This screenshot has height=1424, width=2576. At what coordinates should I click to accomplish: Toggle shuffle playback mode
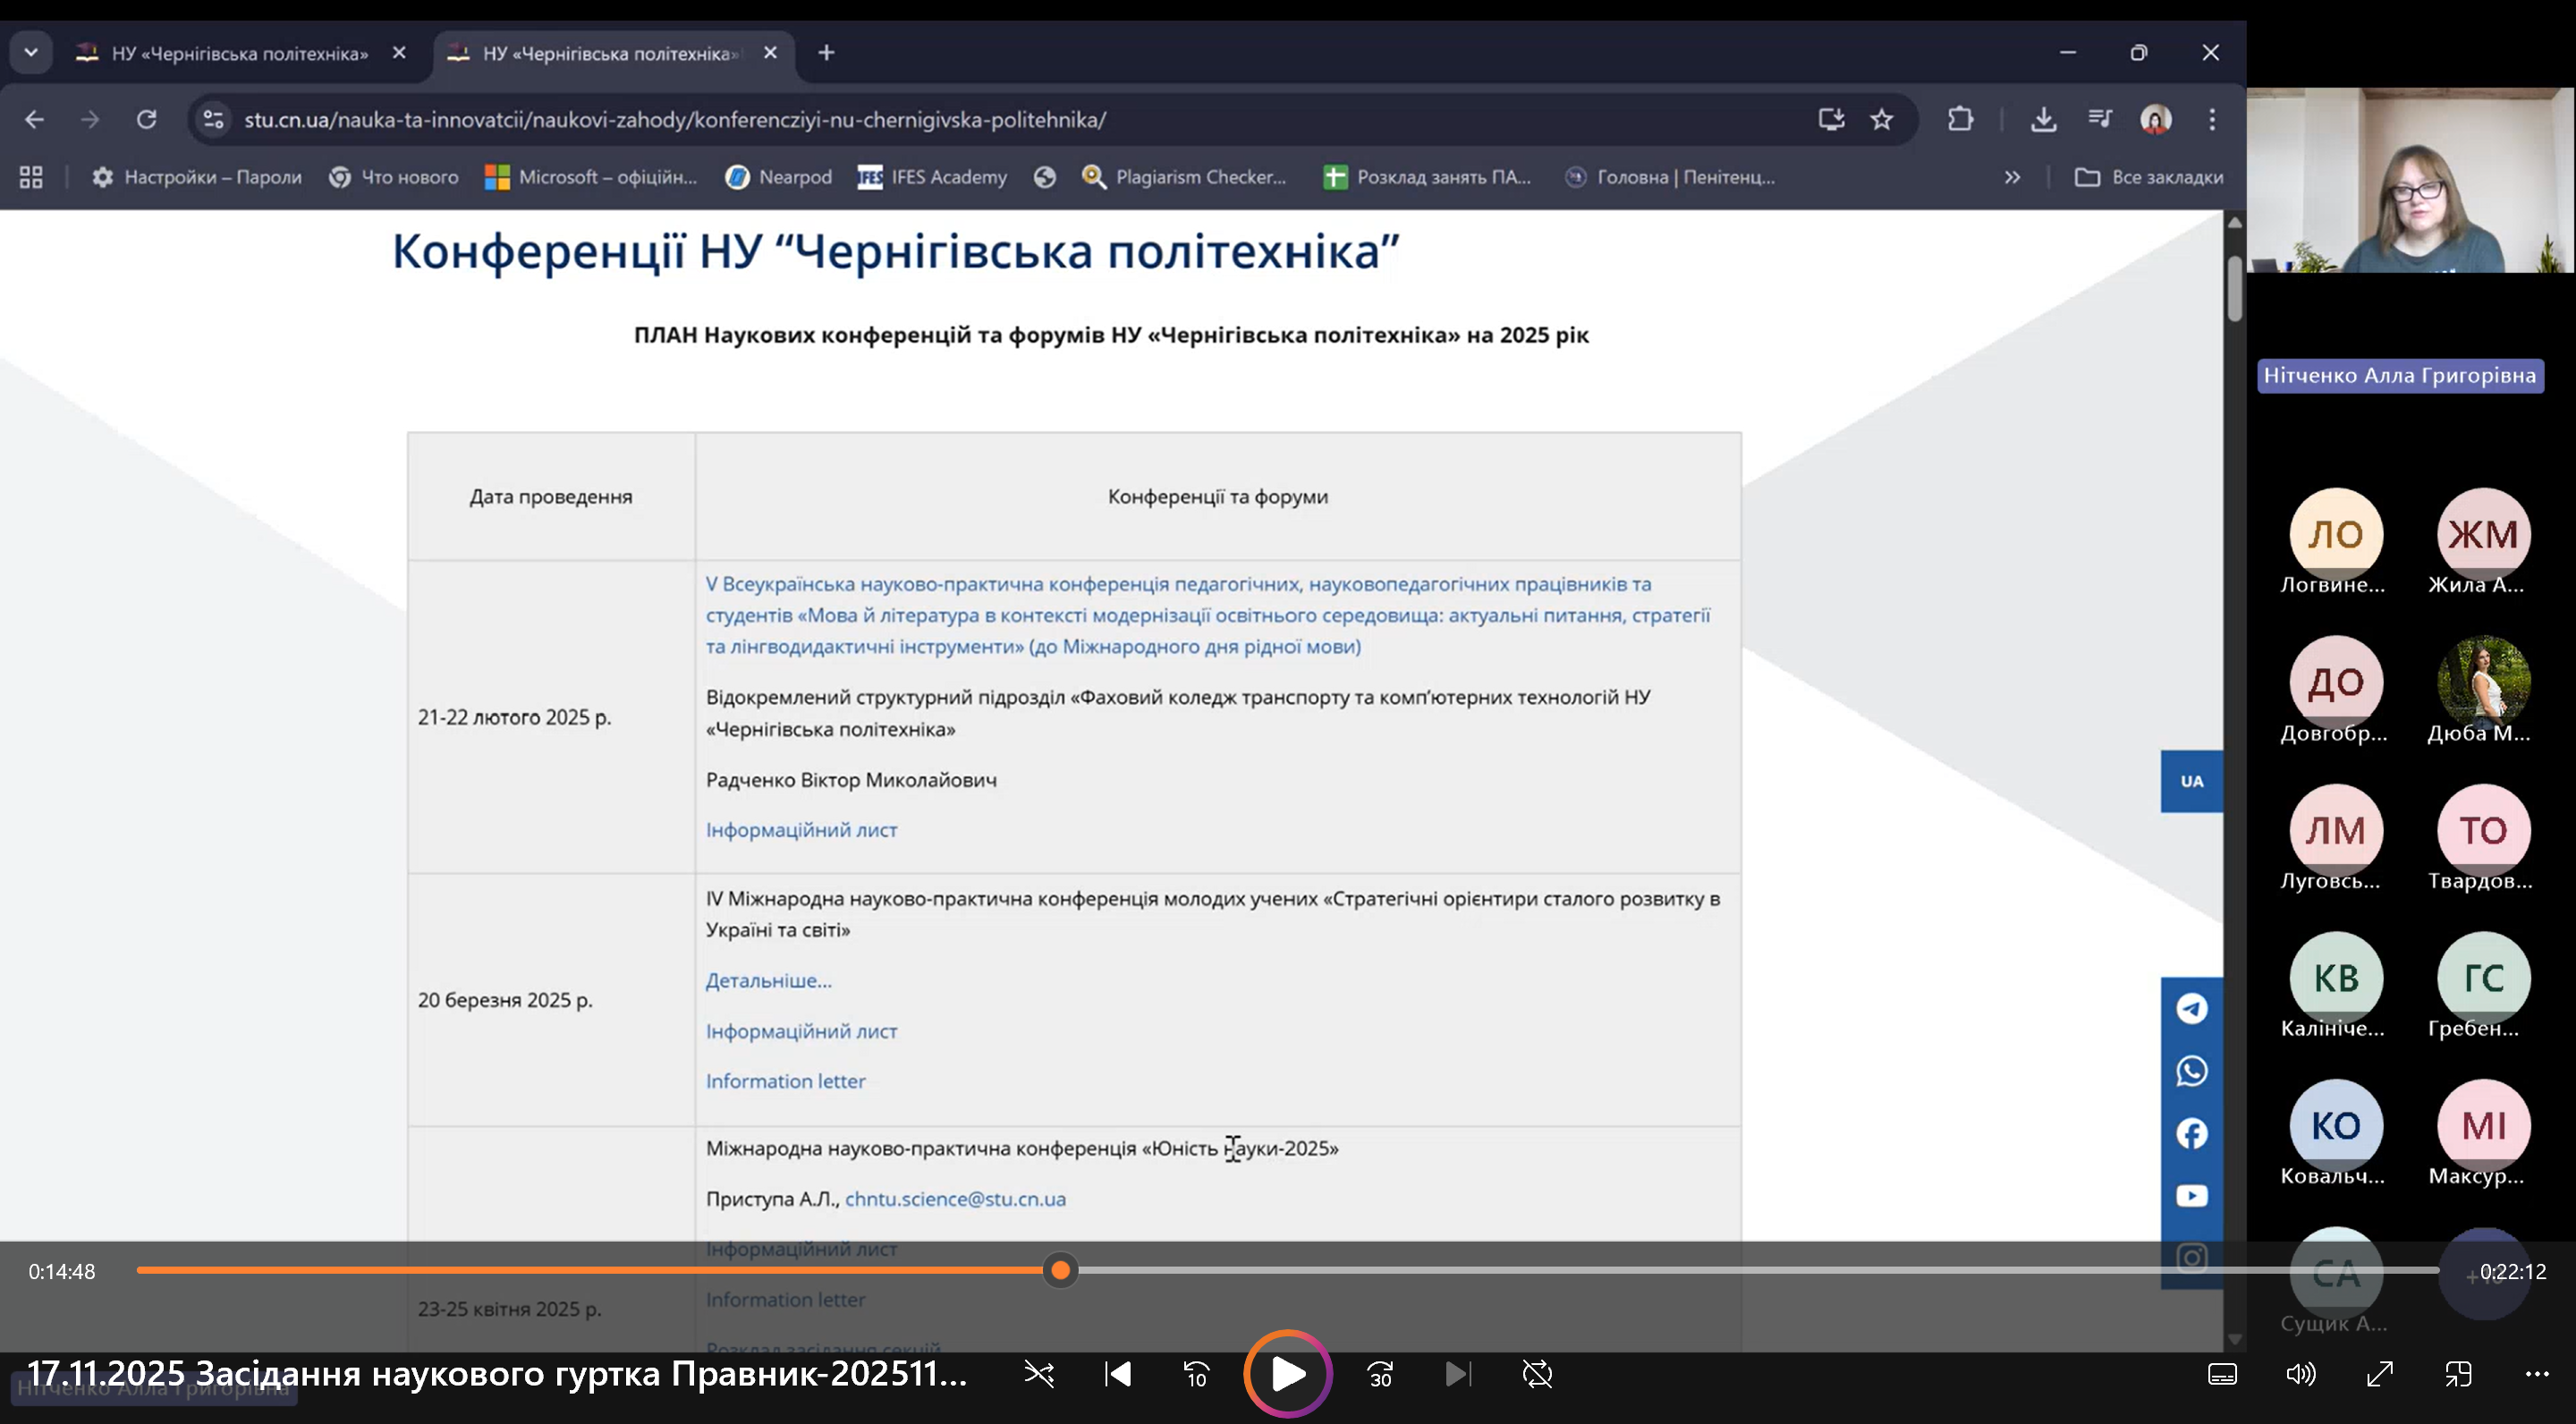pos(1039,1374)
